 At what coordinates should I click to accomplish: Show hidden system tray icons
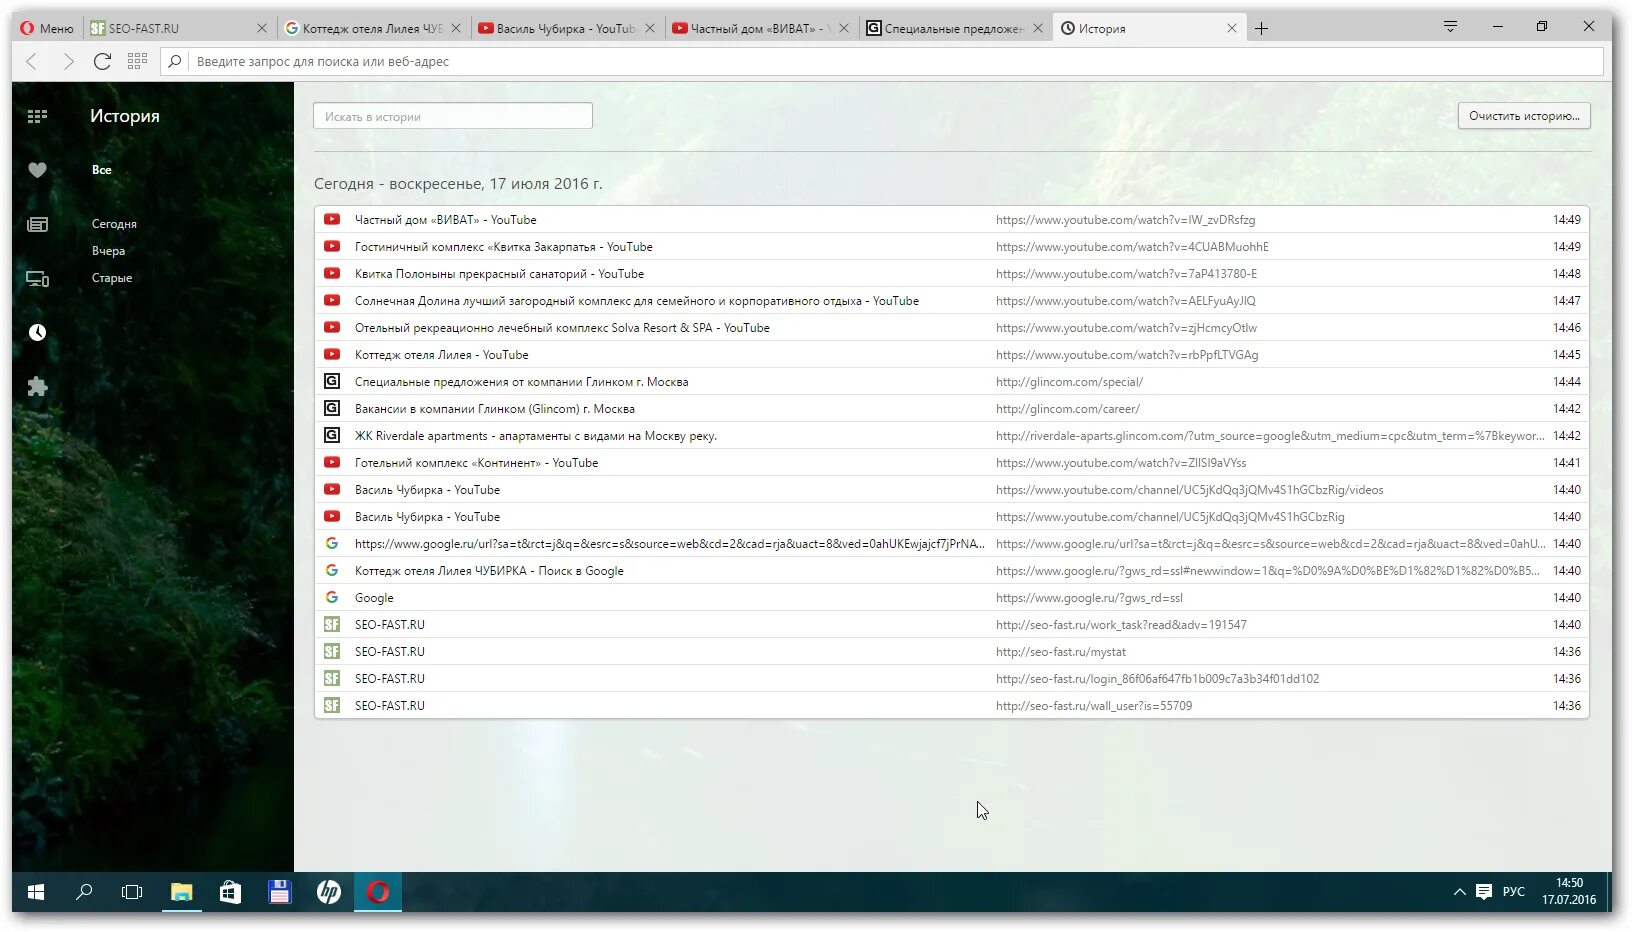tap(1459, 892)
